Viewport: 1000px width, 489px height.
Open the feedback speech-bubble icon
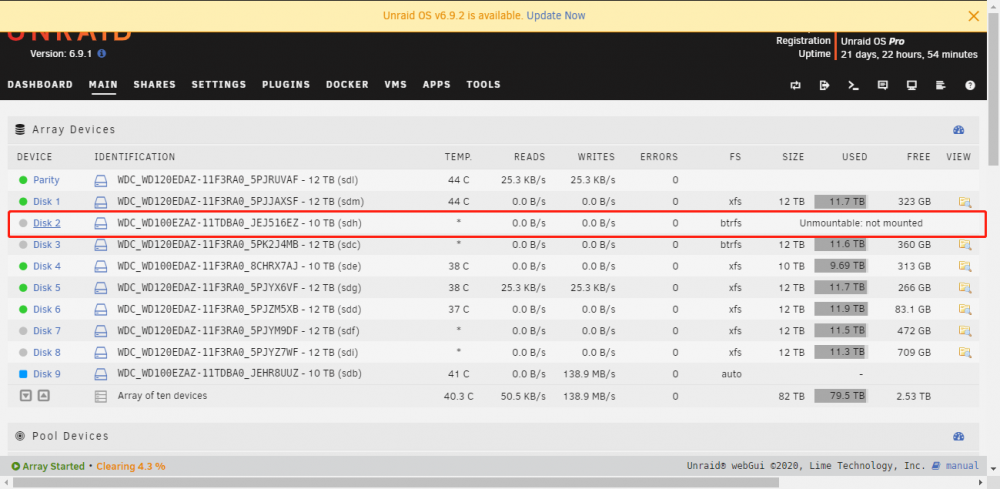point(883,85)
